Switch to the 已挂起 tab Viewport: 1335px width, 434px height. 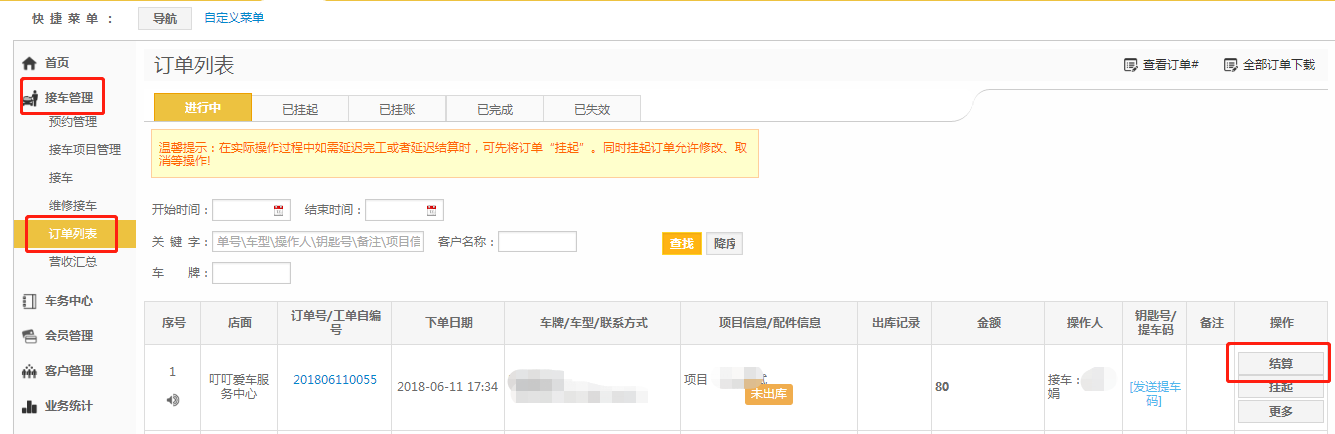(x=299, y=109)
